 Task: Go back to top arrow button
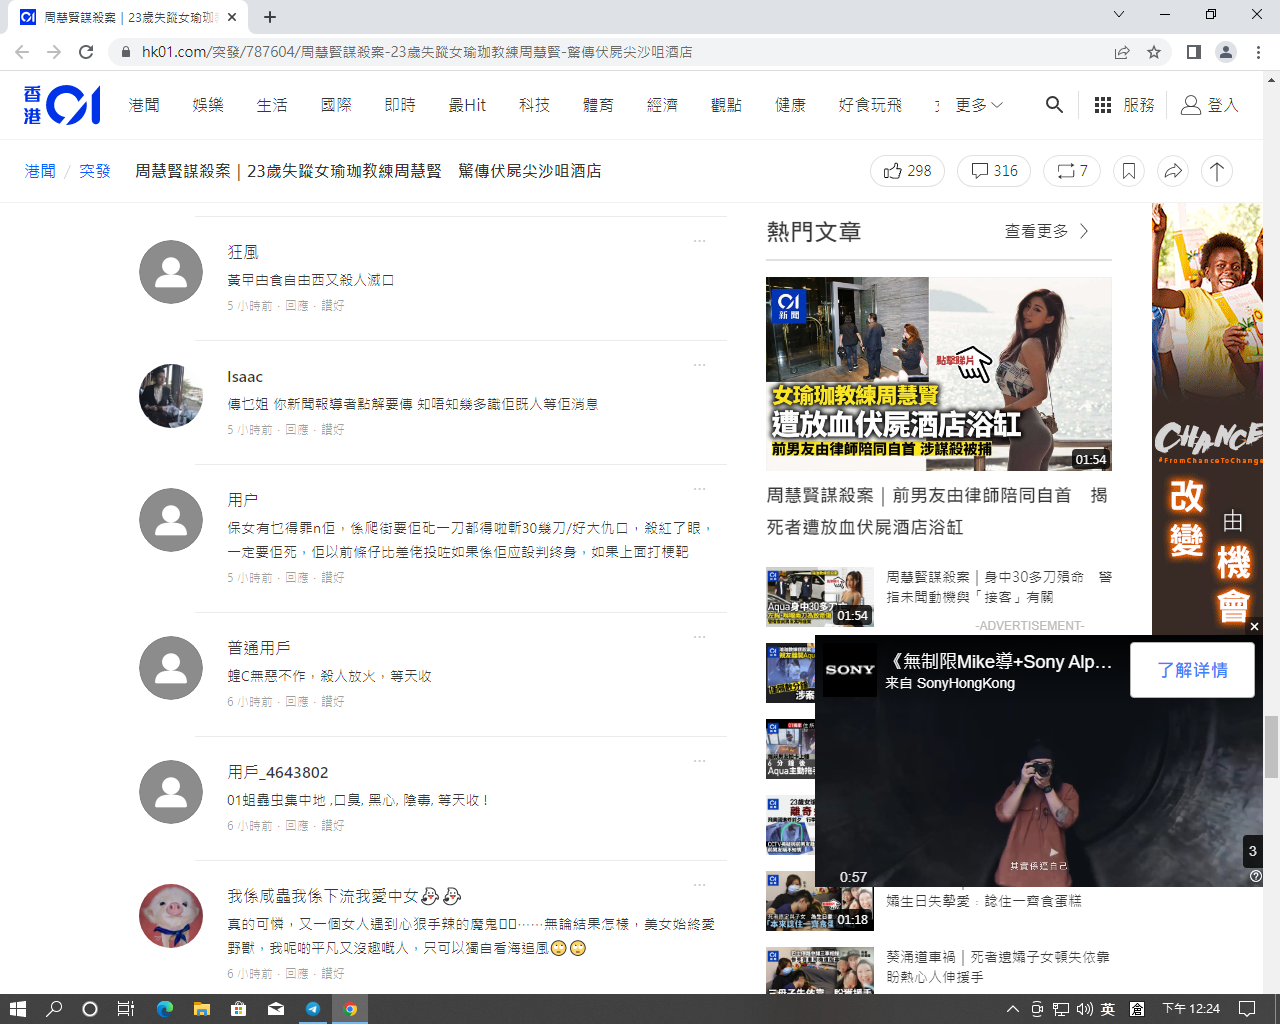(1217, 171)
